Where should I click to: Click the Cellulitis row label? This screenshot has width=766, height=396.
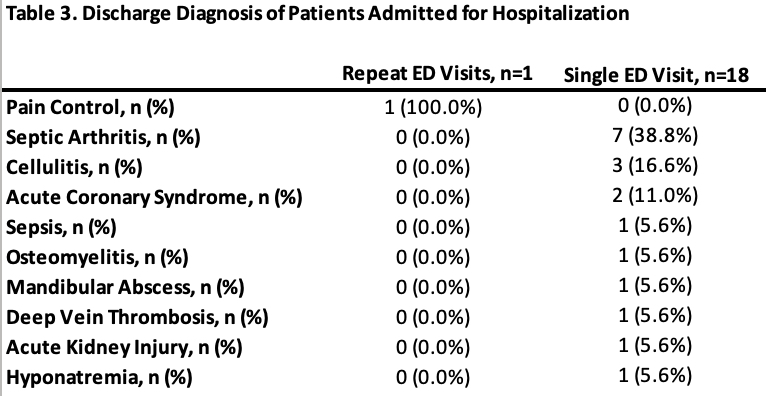coord(74,168)
